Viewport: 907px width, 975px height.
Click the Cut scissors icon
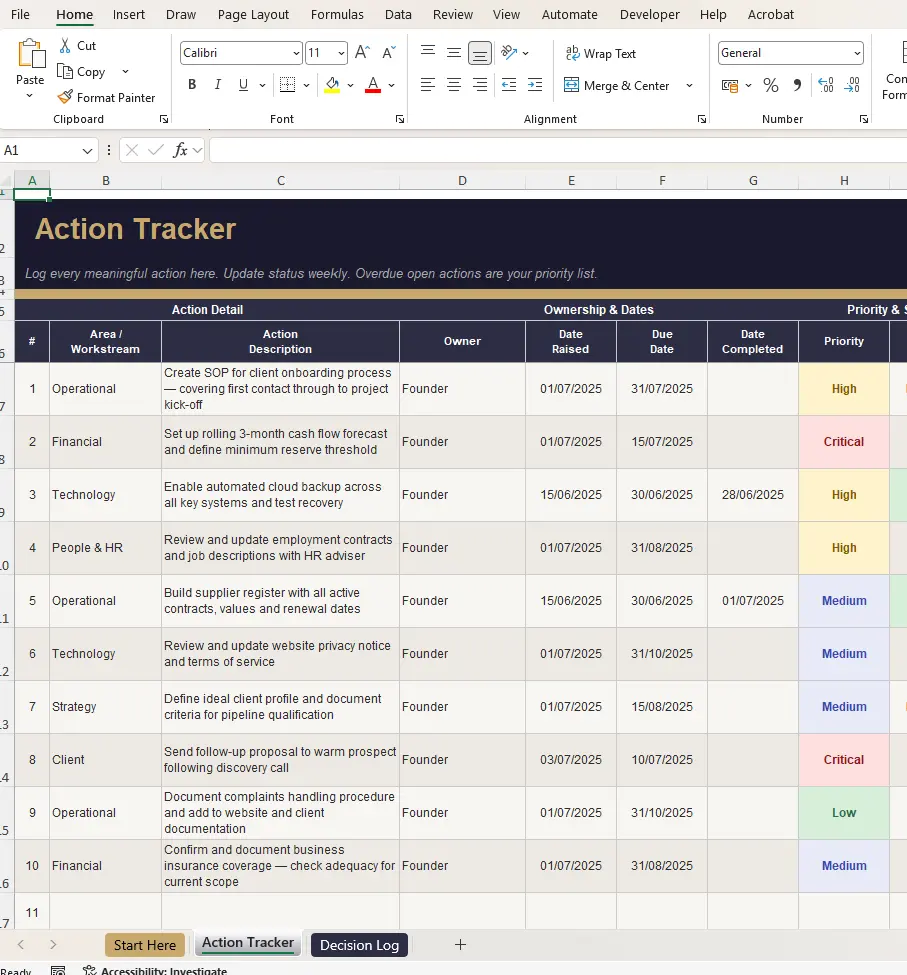pyautogui.click(x=65, y=45)
